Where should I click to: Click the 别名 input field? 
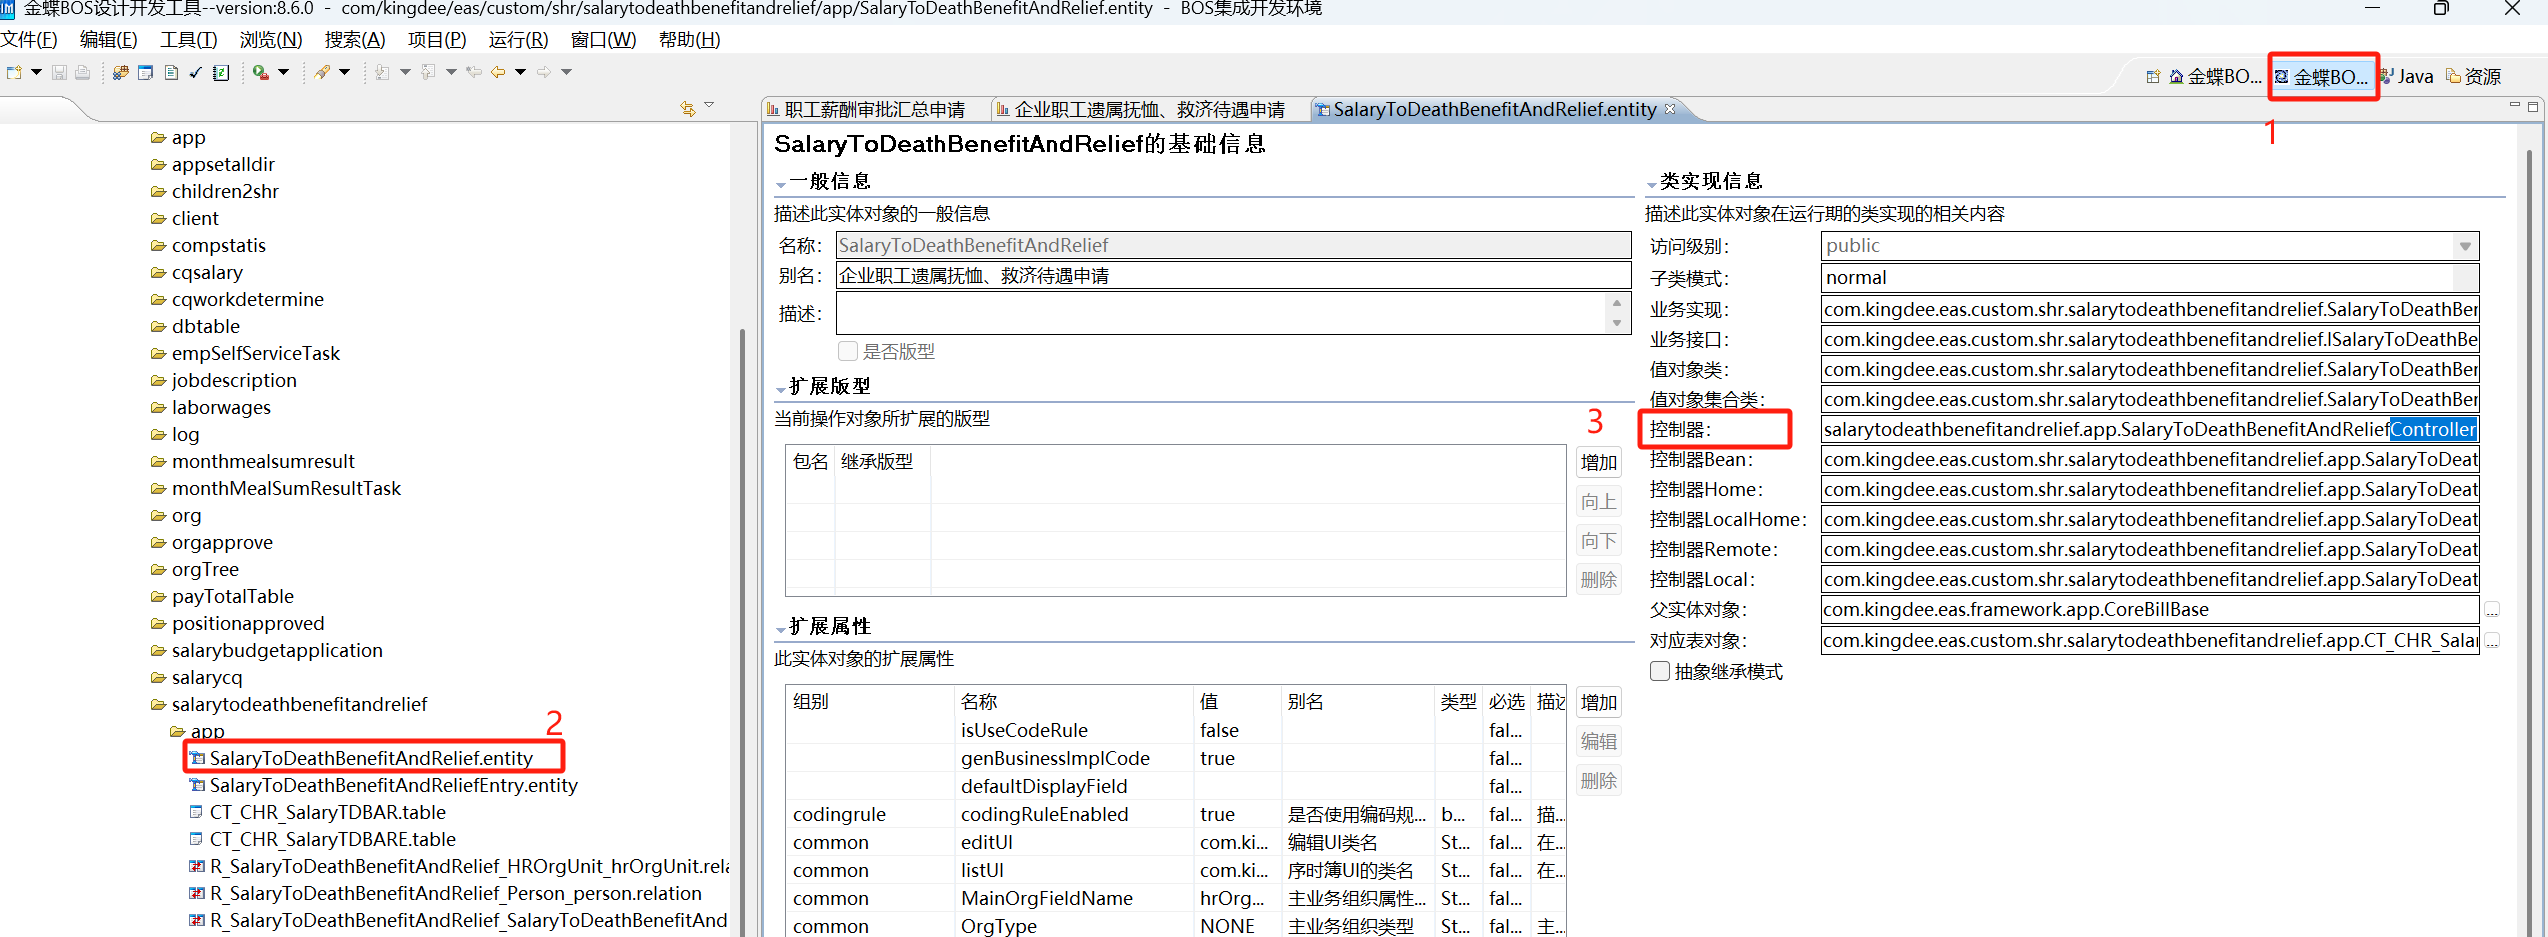[x=1233, y=276]
